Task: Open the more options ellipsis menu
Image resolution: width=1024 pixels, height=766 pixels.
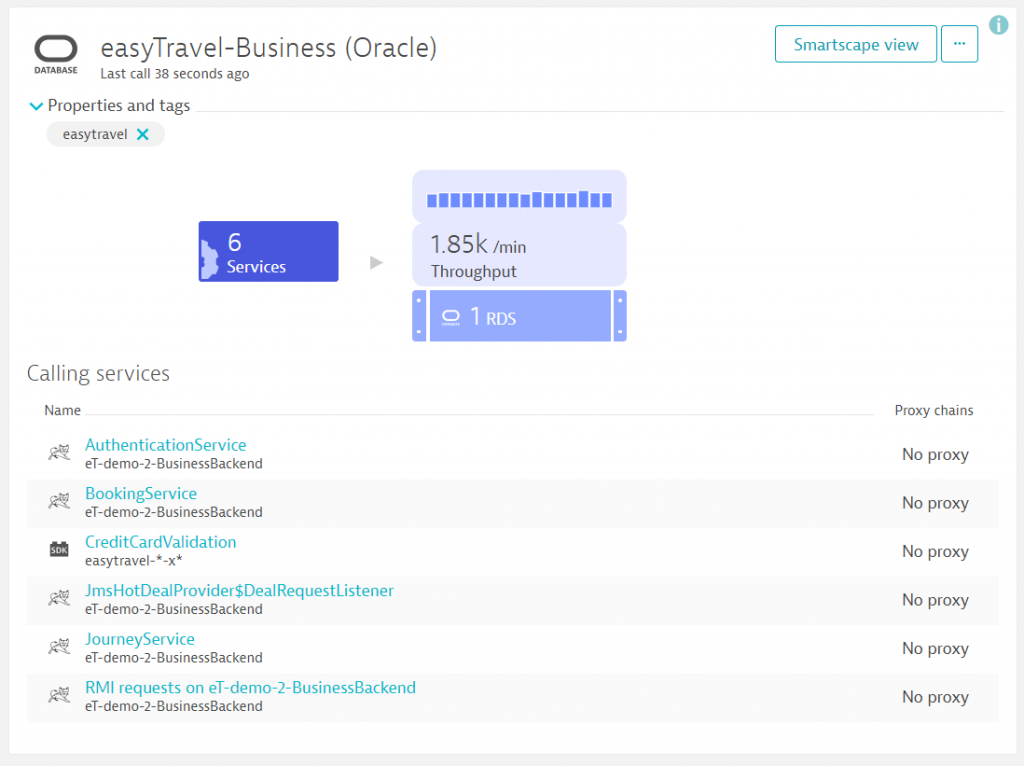Action: coord(959,44)
